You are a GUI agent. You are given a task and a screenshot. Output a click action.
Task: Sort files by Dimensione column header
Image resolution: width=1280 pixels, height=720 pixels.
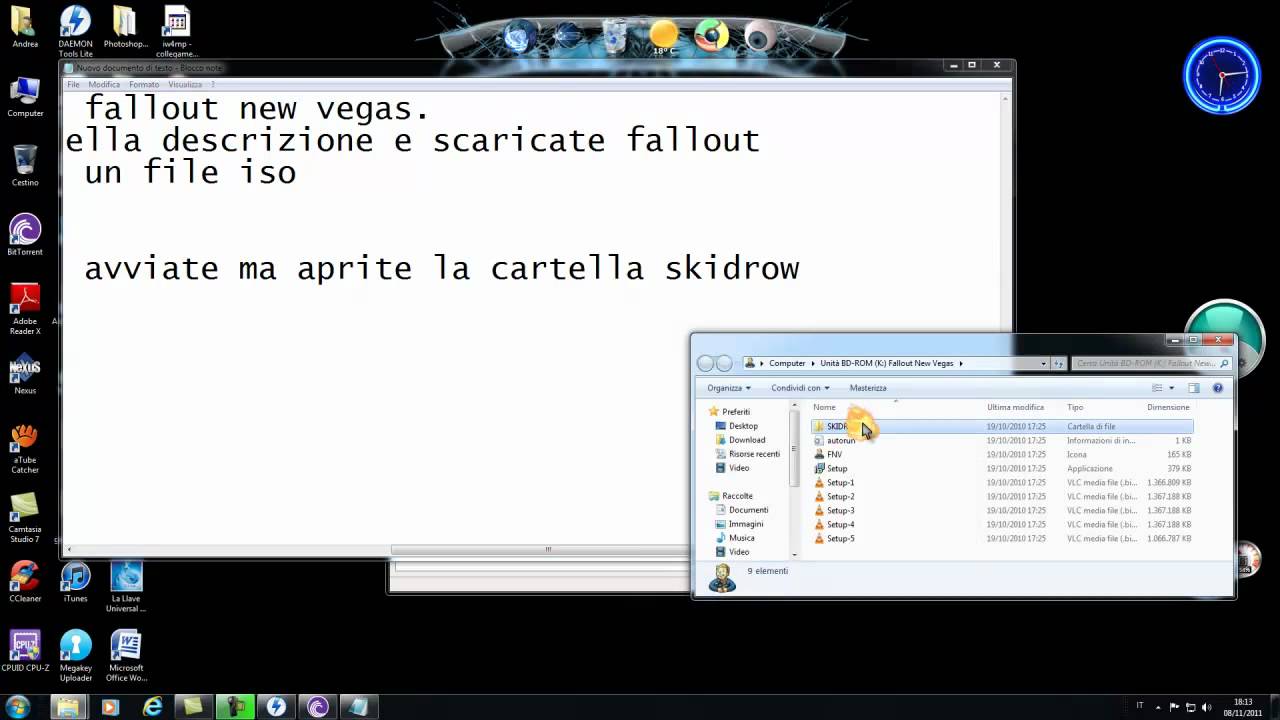(x=1168, y=407)
